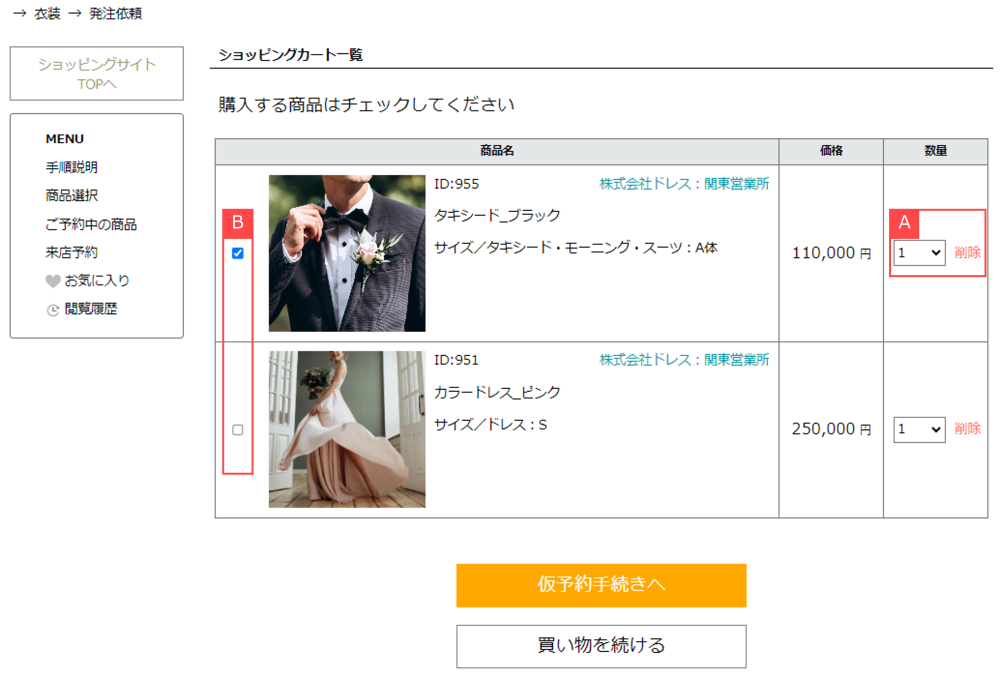The image size is (1000, 679).
Task: Click 削除 next to the tuxedo quantity
Action: pos(966,253)
